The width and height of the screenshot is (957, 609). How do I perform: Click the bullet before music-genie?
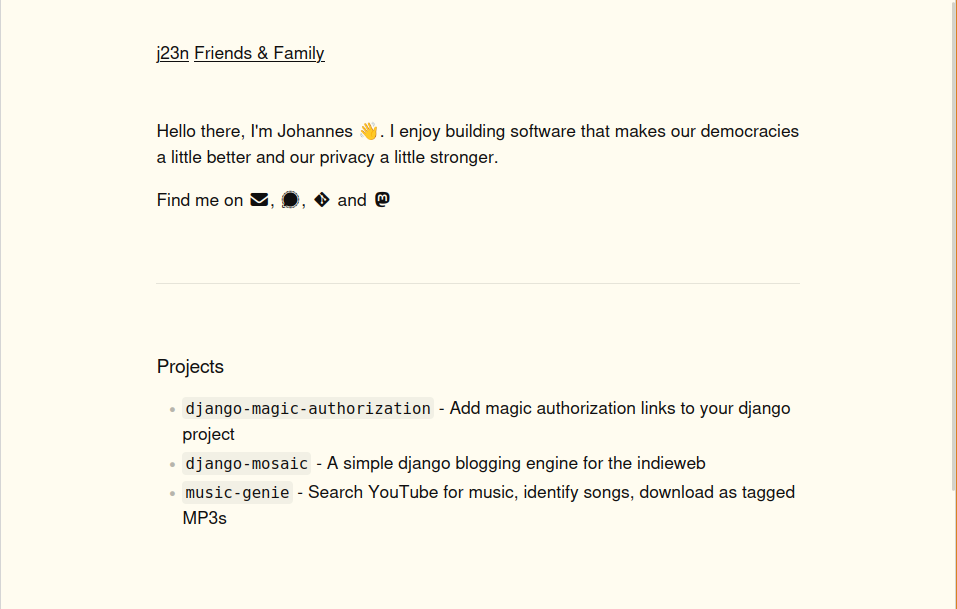pos(172,493)
